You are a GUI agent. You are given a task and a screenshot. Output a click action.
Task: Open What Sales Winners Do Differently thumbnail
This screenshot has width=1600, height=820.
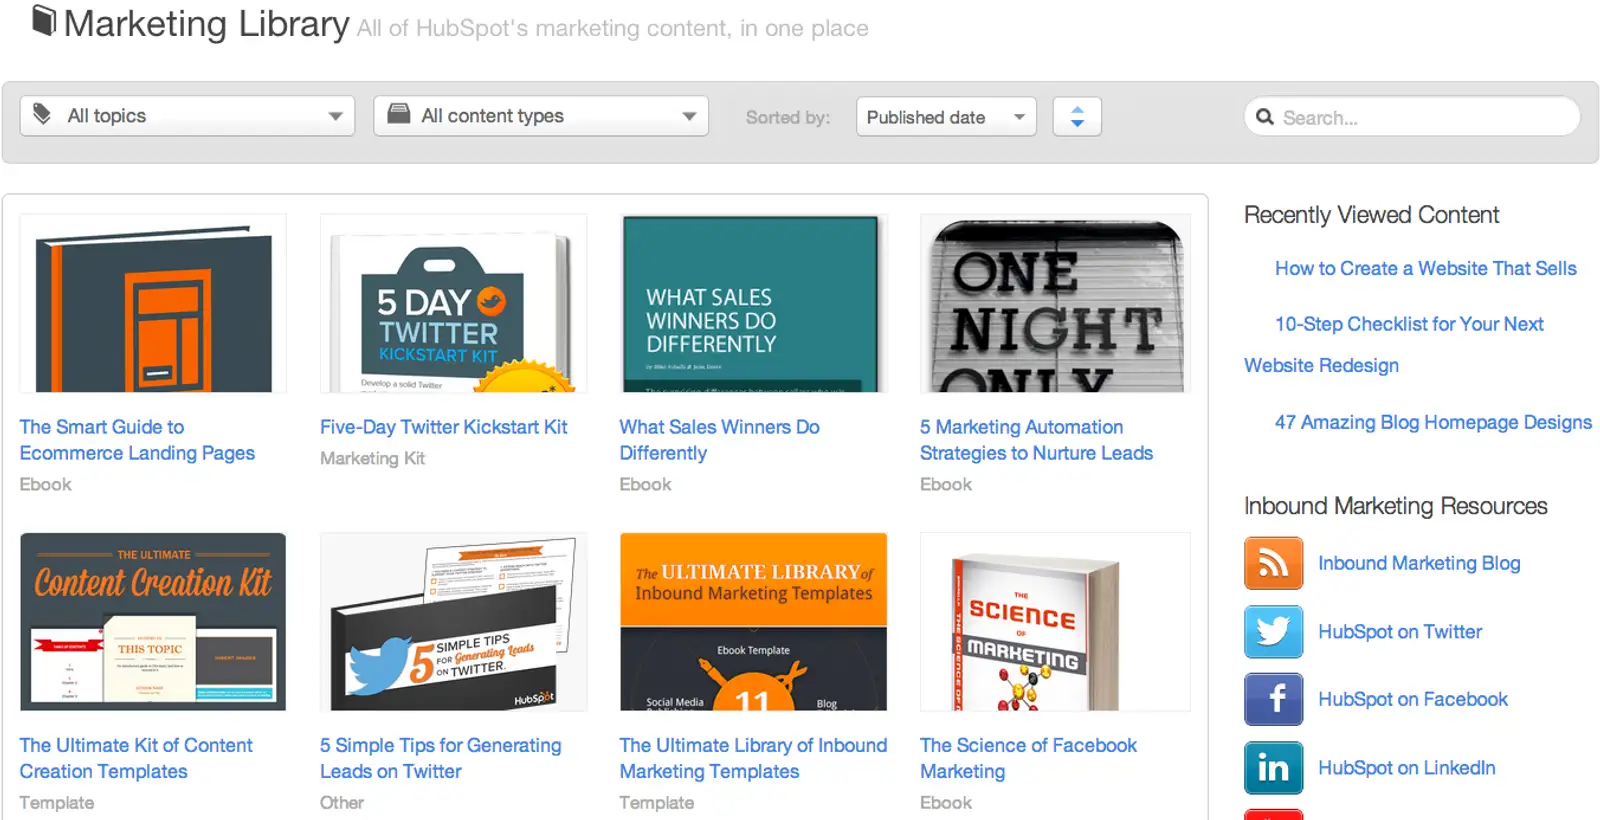click(x=753, y=303)
